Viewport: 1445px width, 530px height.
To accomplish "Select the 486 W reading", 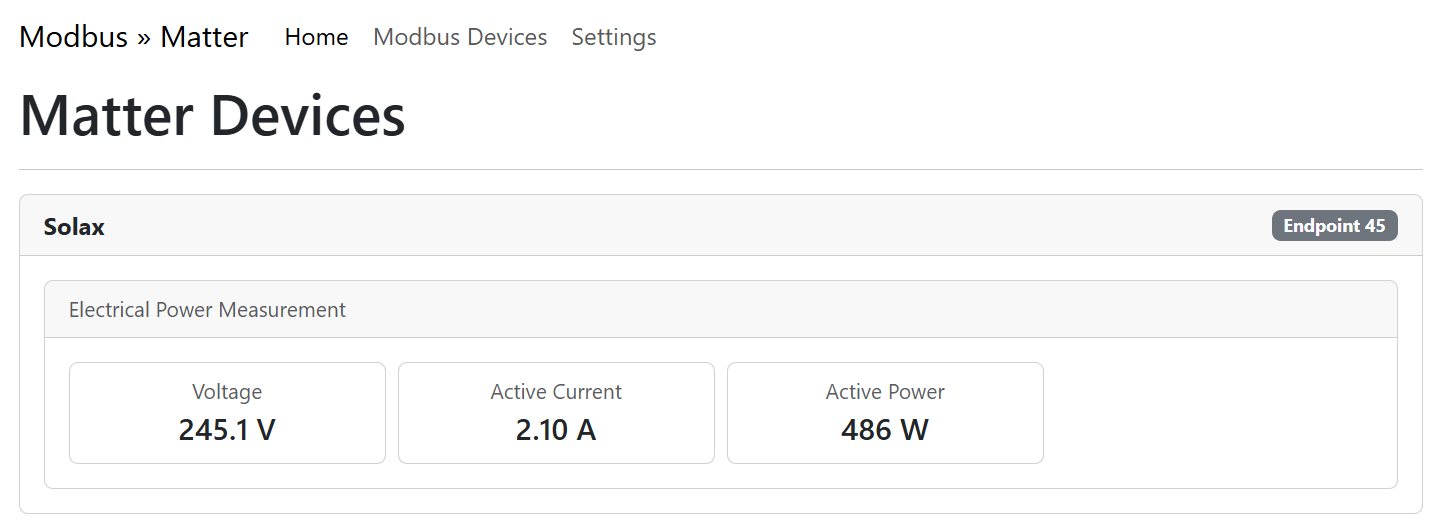I will pos(885,430).
